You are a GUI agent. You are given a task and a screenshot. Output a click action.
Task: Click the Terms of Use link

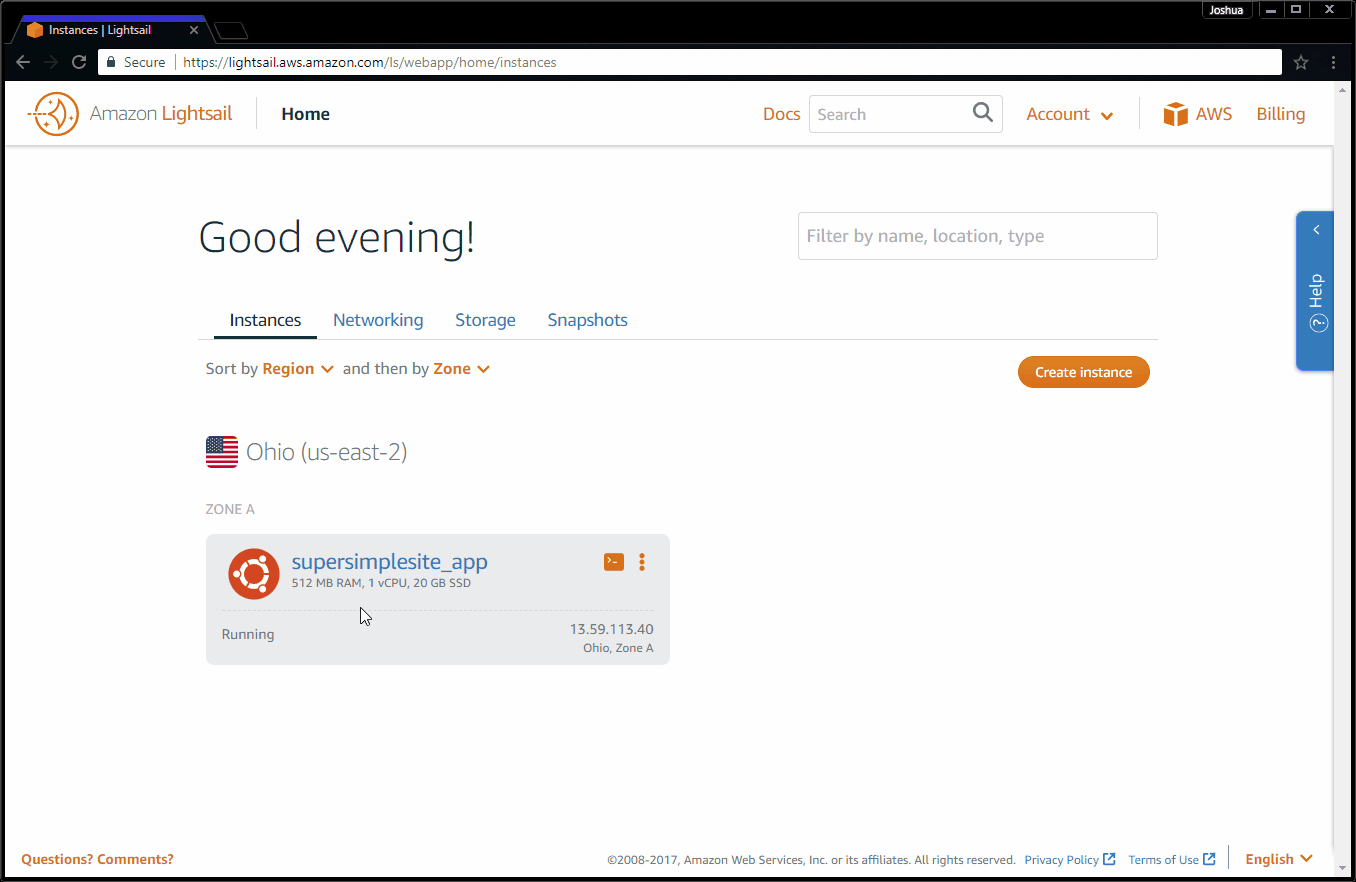(x=1163, y=859)
